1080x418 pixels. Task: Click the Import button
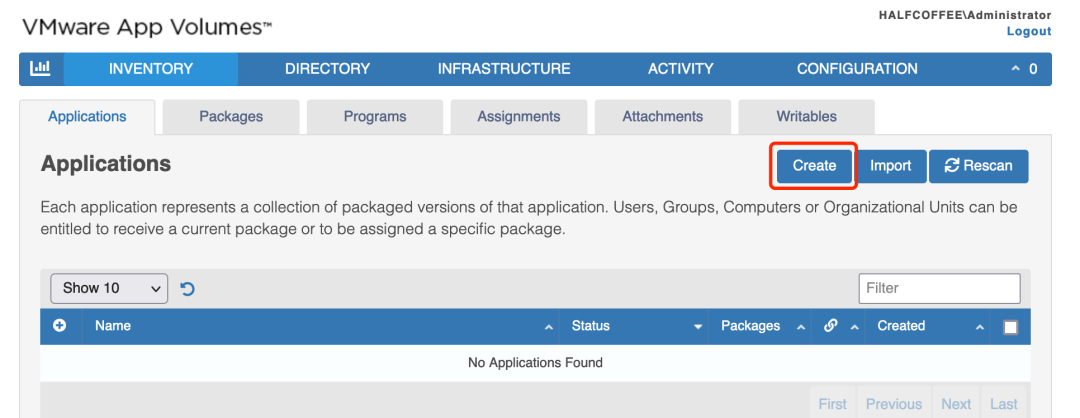point(890,166)
